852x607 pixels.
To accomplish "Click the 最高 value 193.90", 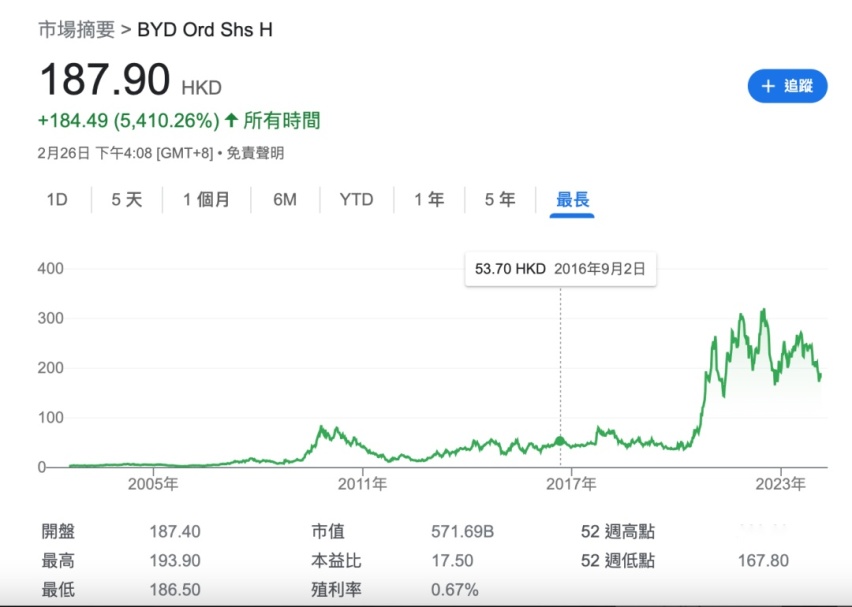I will click(x=175, y=560).
